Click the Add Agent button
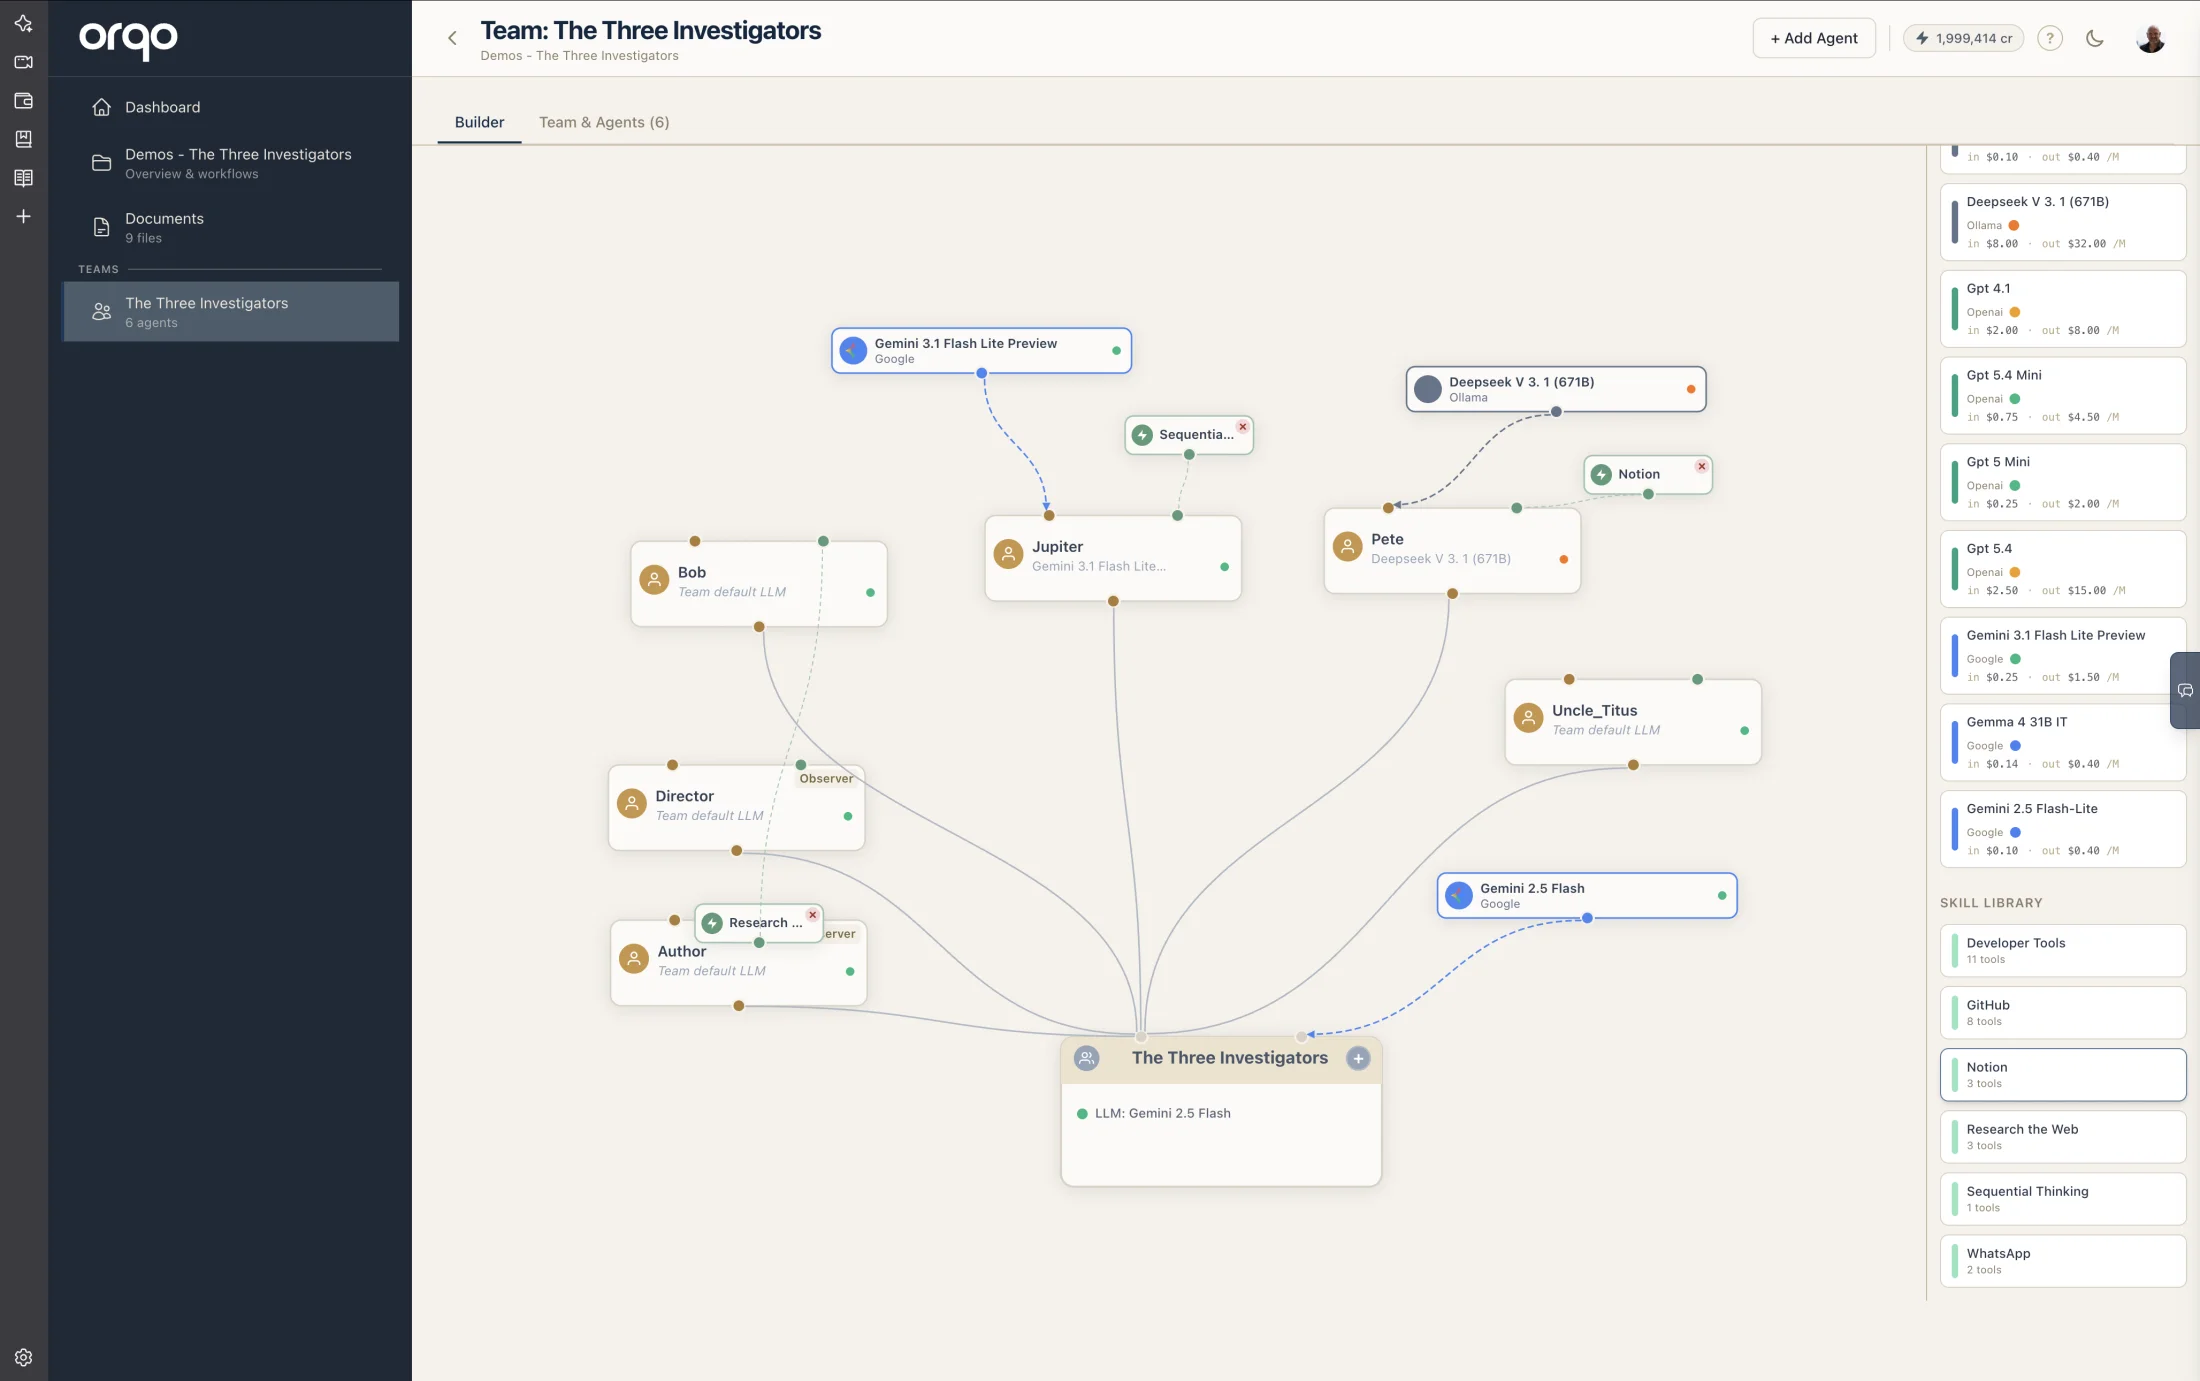The image size is (2200, 1381). [1813, 38]
